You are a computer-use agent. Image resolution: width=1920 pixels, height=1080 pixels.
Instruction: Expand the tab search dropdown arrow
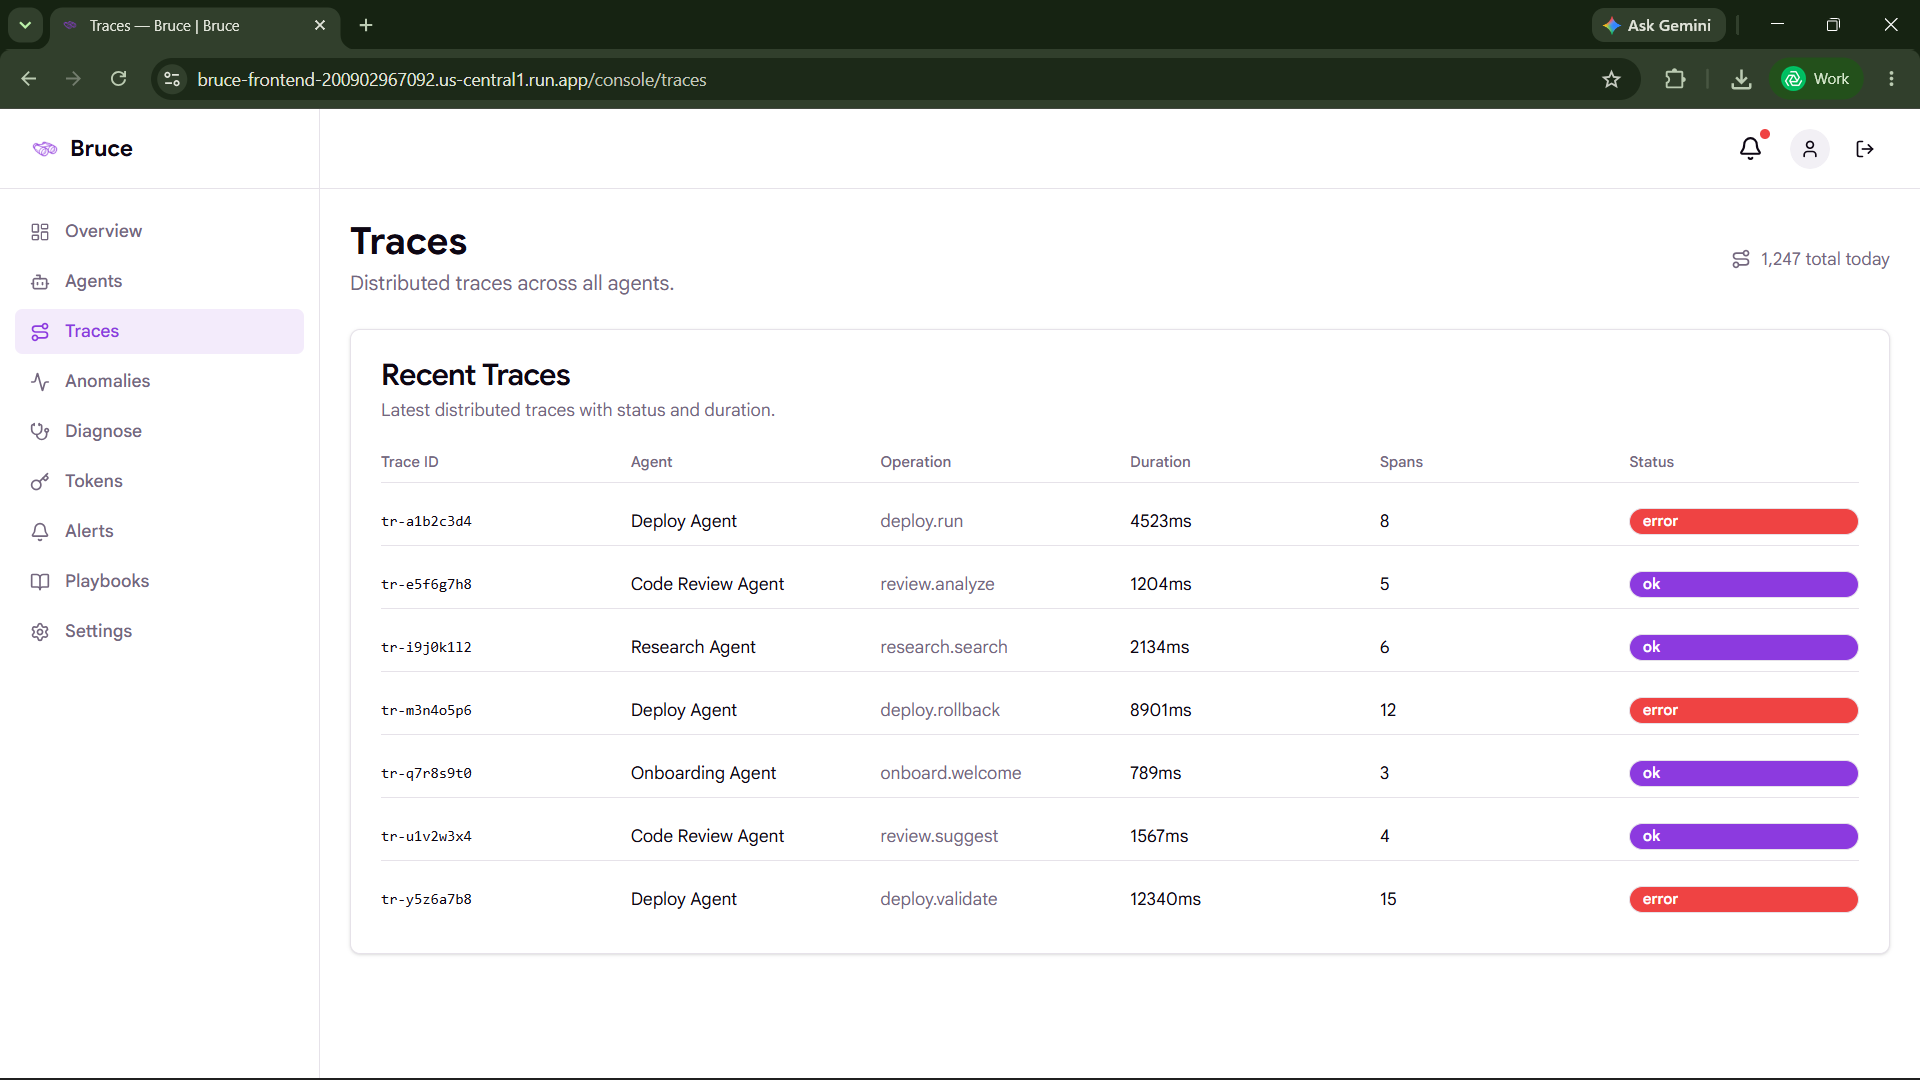pyautogui.click(x=25, y=25)
